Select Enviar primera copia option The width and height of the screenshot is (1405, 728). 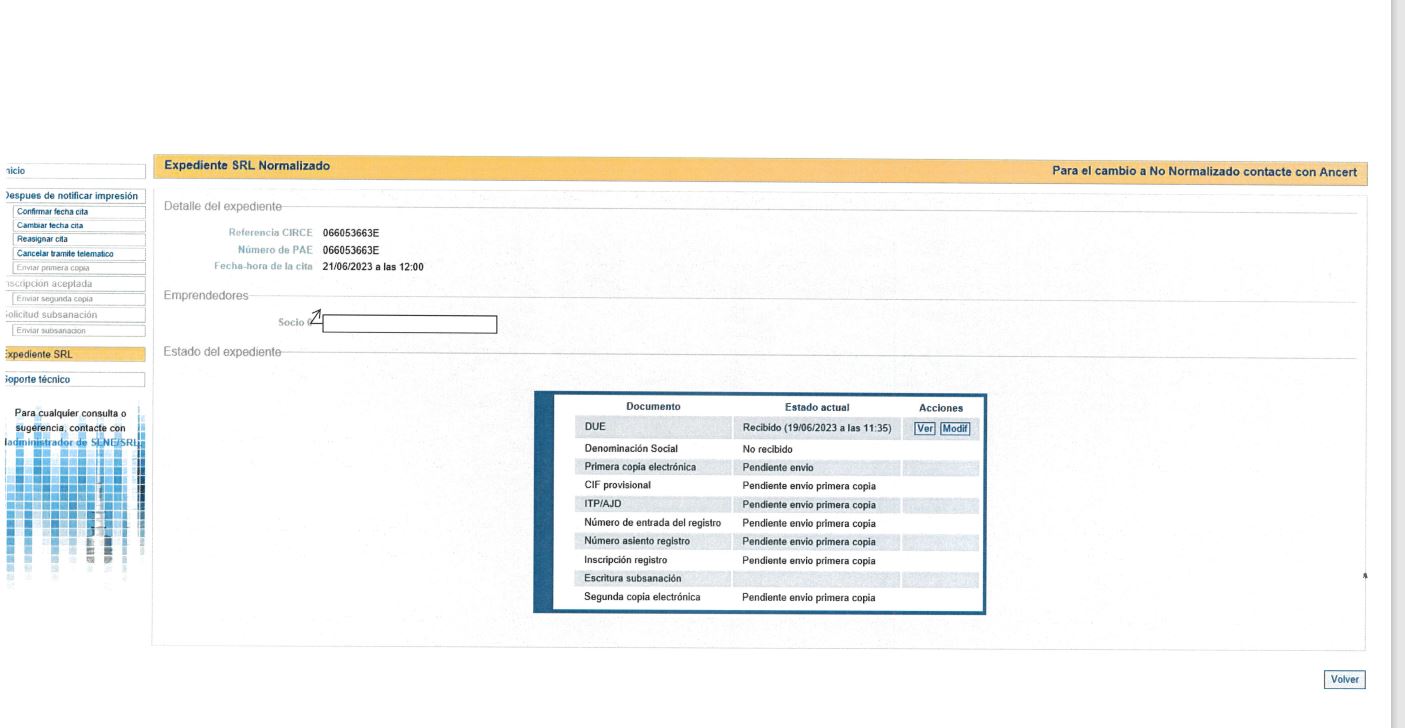click(x=78, y=268)
